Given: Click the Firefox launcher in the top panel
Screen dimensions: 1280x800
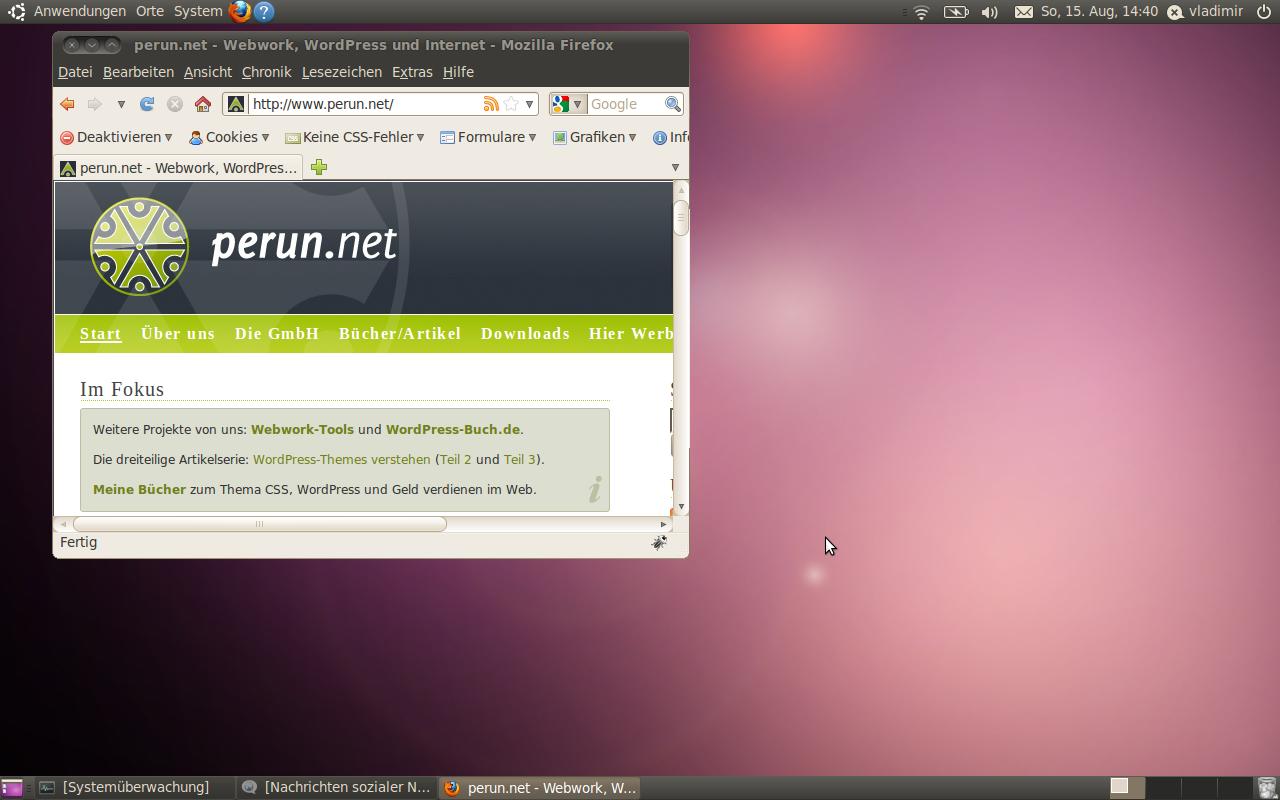Looking at the screenshot, I should click(240, 12).
